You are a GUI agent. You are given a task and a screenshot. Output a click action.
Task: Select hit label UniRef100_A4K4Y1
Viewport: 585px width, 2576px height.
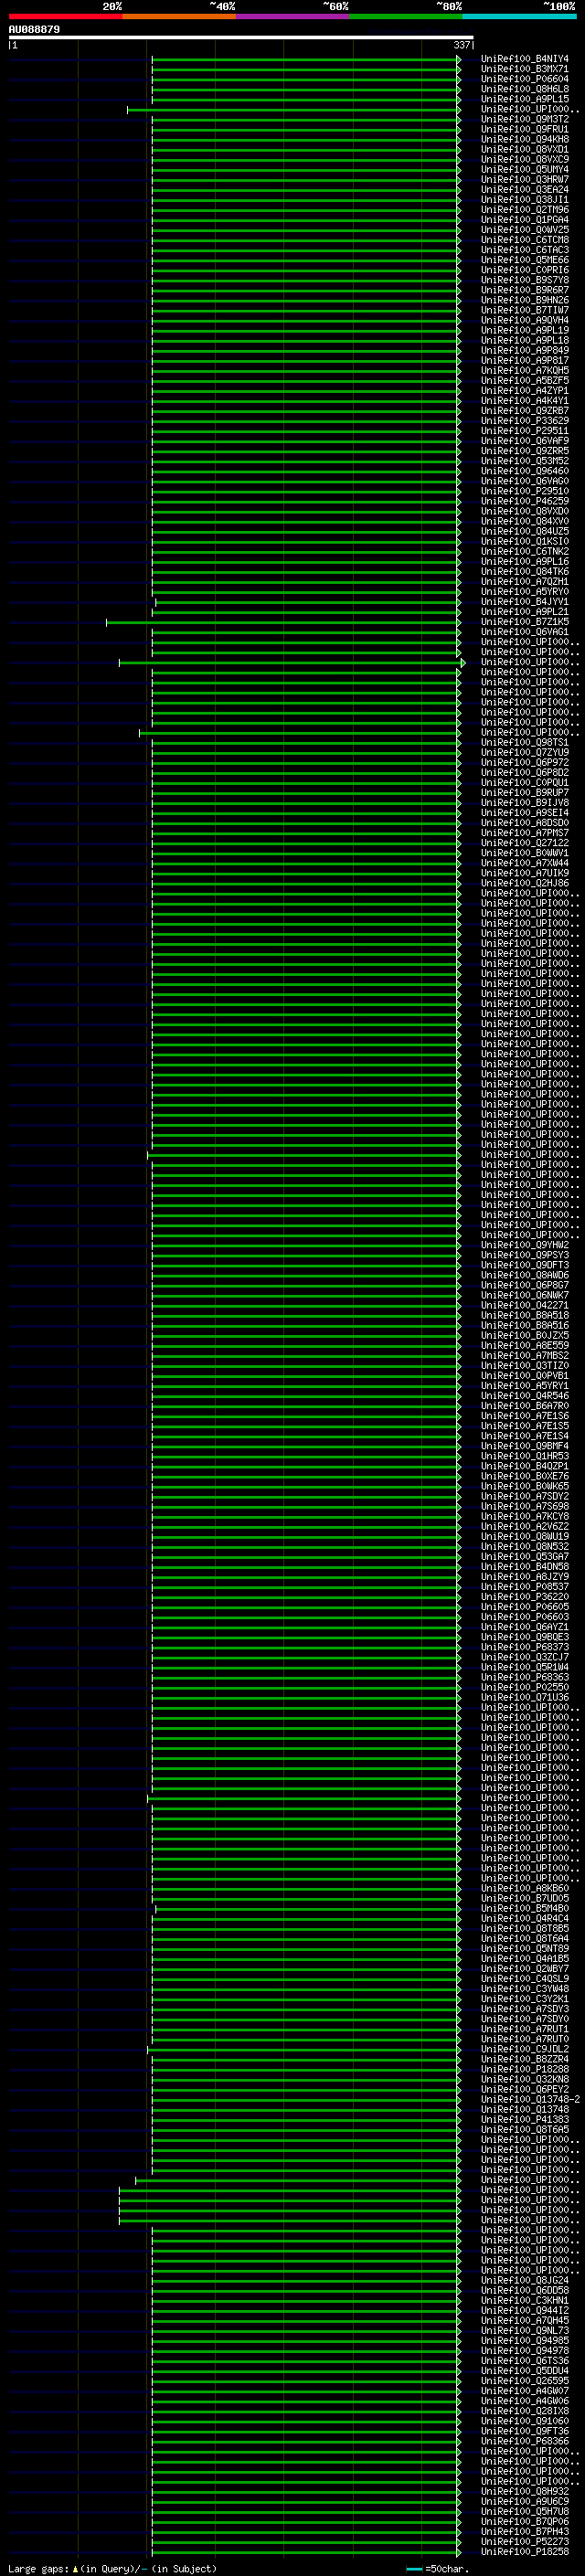pyautogui.click(x=525, y=401)
